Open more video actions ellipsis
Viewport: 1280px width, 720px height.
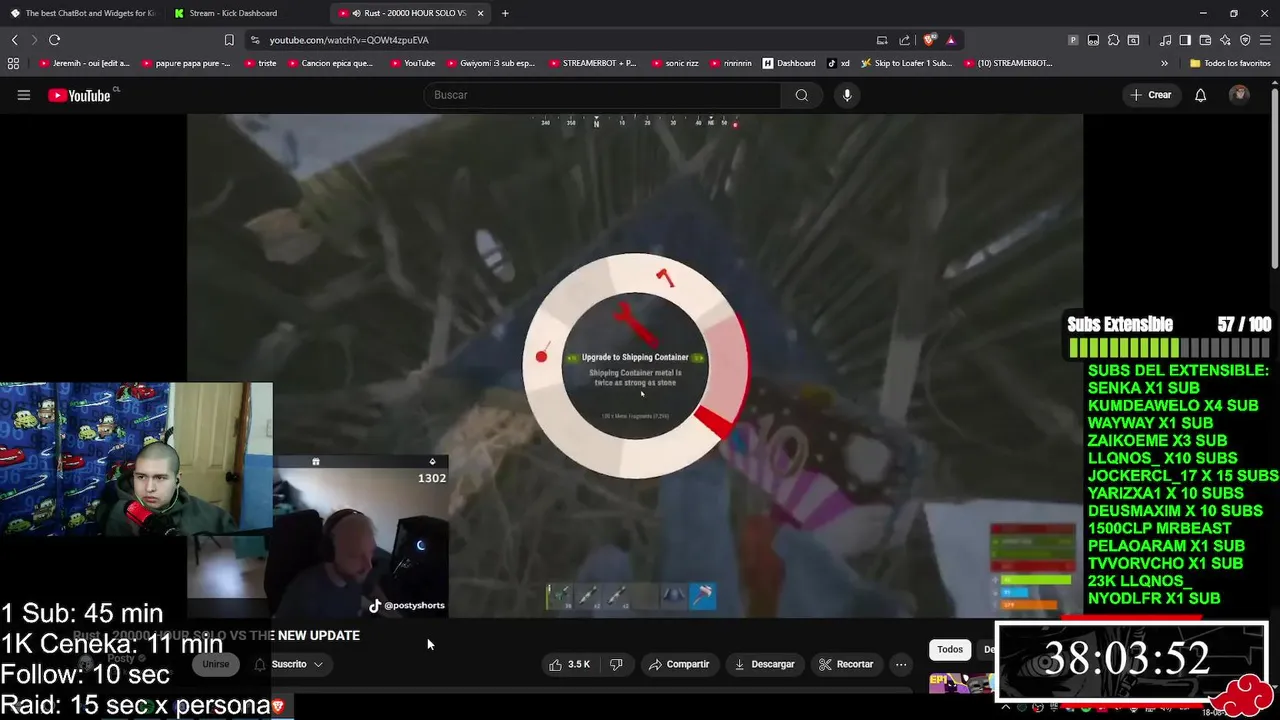tap(901, 664)
